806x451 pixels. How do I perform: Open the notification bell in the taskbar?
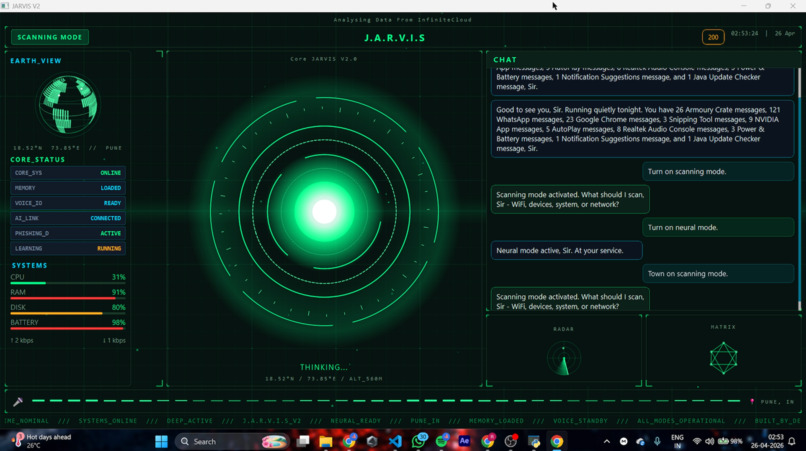pos(792,441)
